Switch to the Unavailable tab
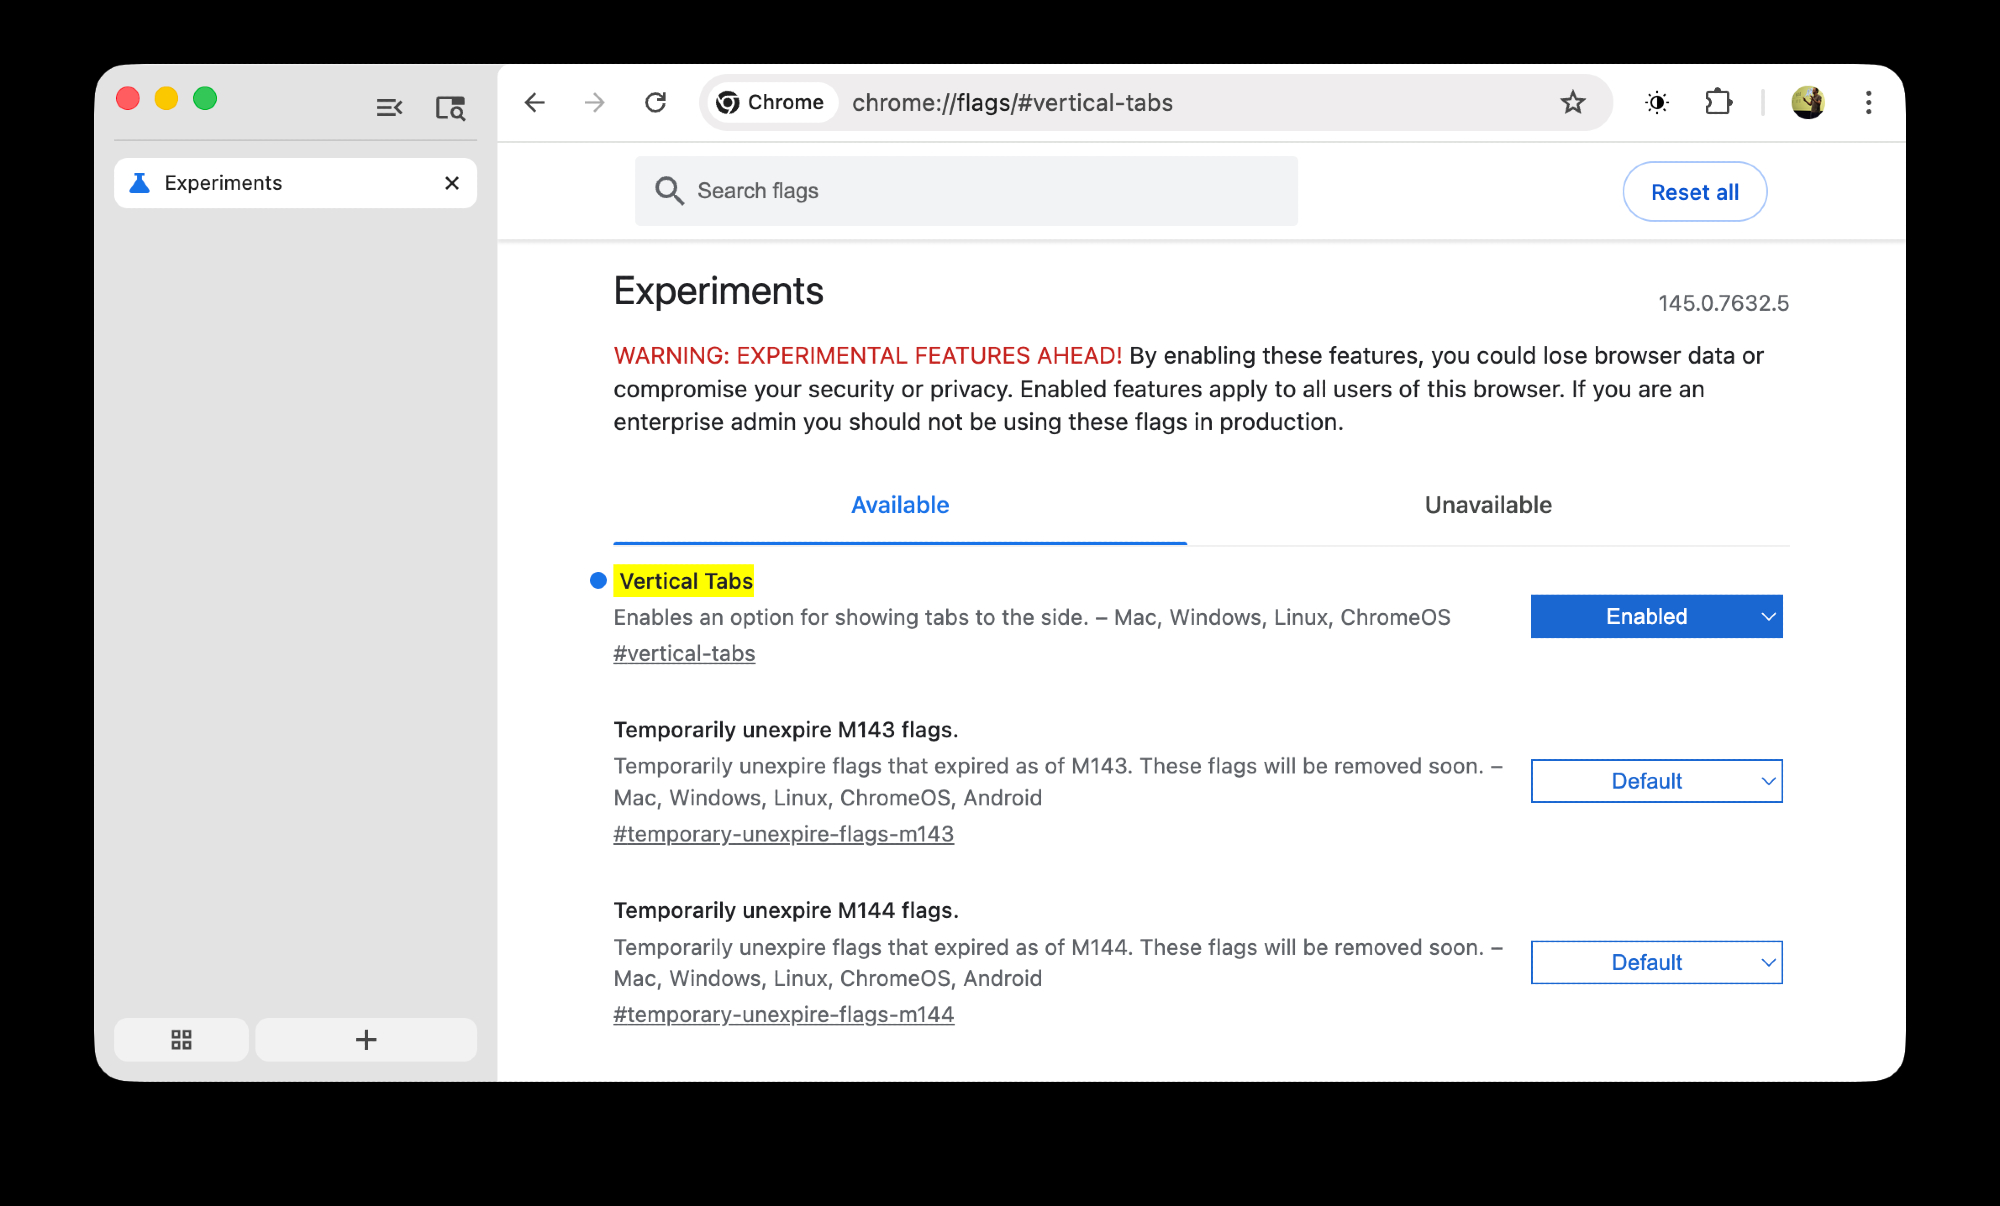 coord(1487,505)
